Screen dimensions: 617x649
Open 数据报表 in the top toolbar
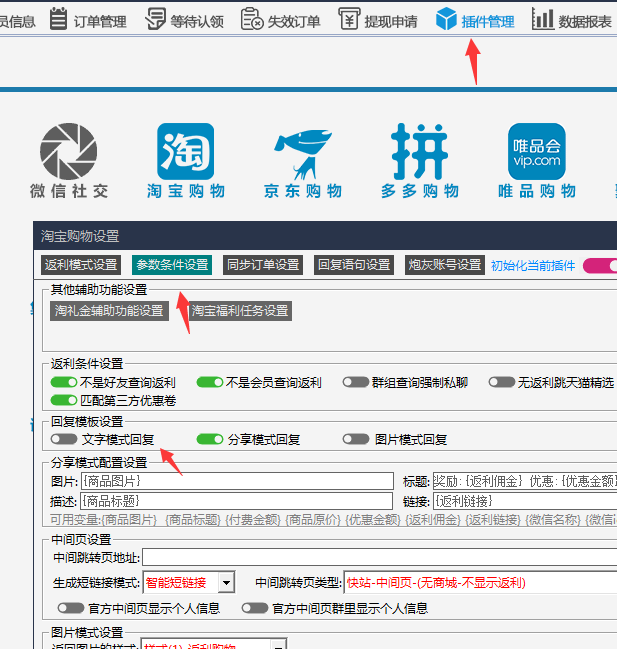tap(572, 20)
